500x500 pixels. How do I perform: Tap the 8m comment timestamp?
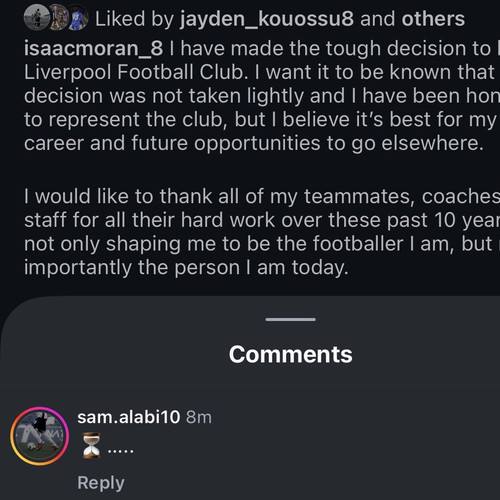coord(199,417)
